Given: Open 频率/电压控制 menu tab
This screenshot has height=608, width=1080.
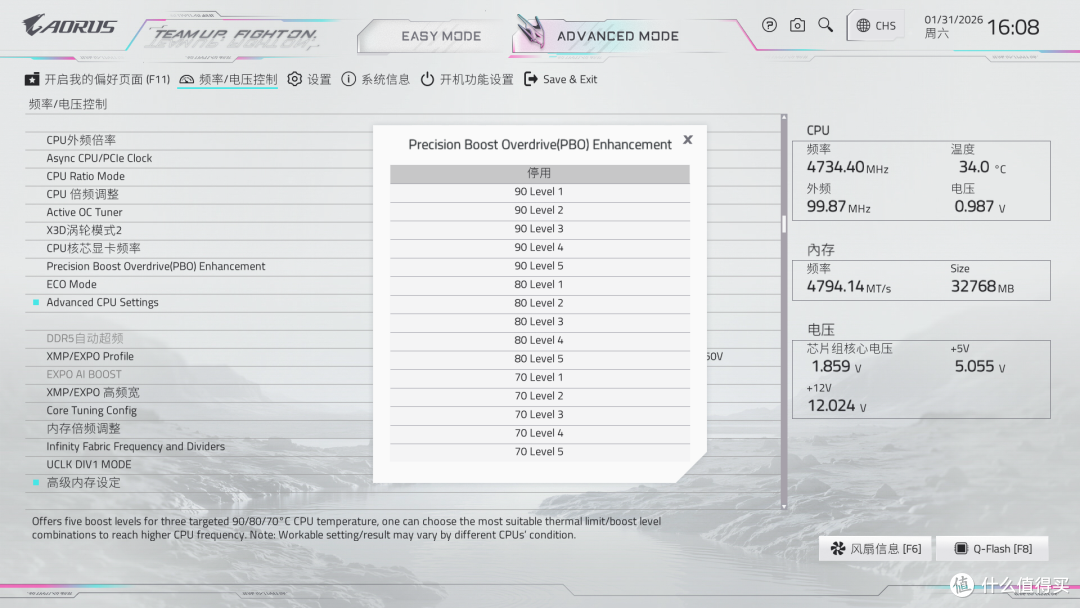Looking at the screenshot, I should [x=228, y=79].
